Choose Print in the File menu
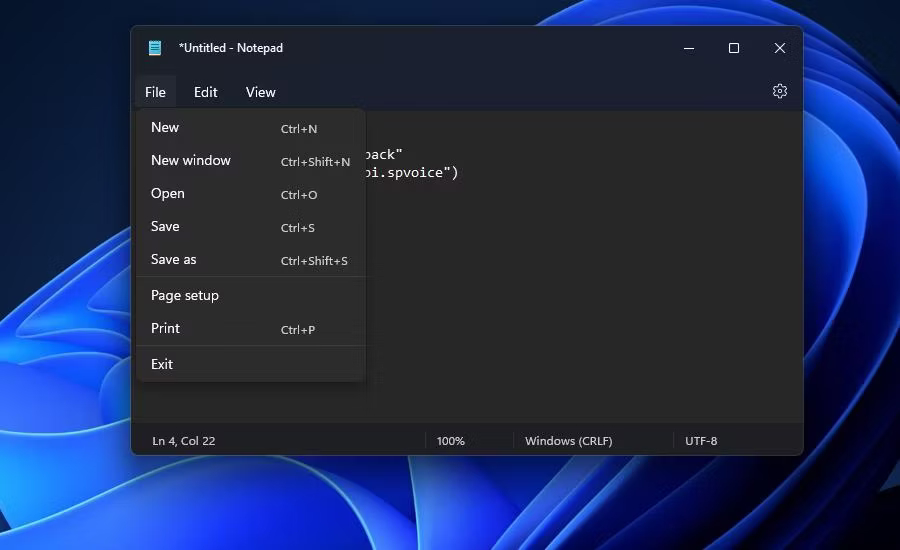The width and height of the screenshot is (900, 550). (251, 328)
